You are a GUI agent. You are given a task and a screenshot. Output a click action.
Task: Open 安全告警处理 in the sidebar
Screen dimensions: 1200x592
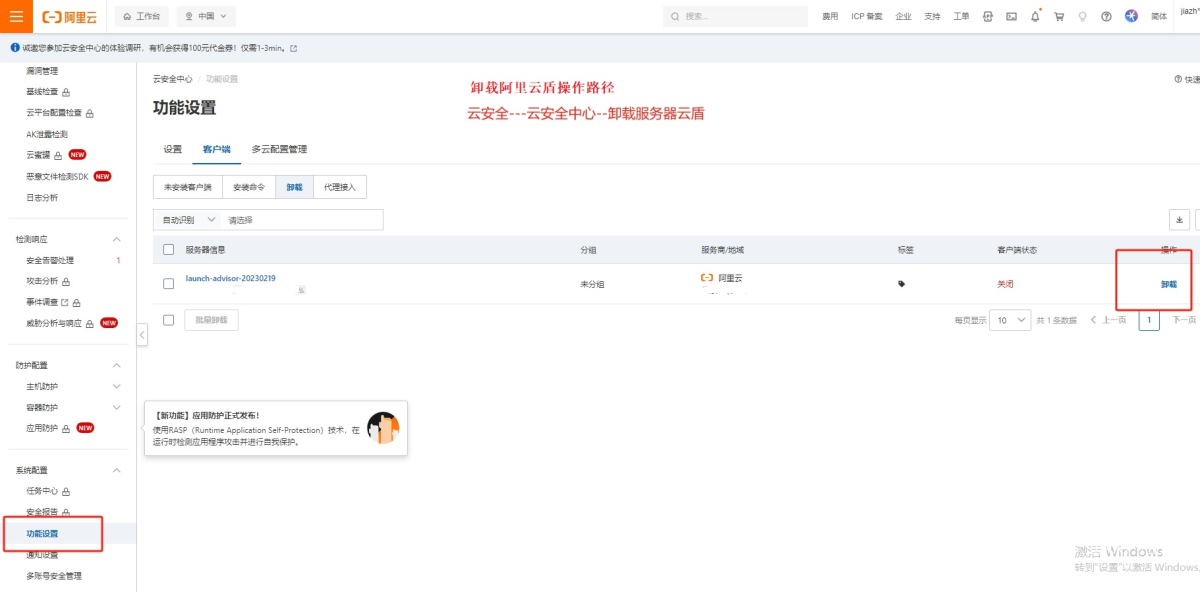[50, 260]
